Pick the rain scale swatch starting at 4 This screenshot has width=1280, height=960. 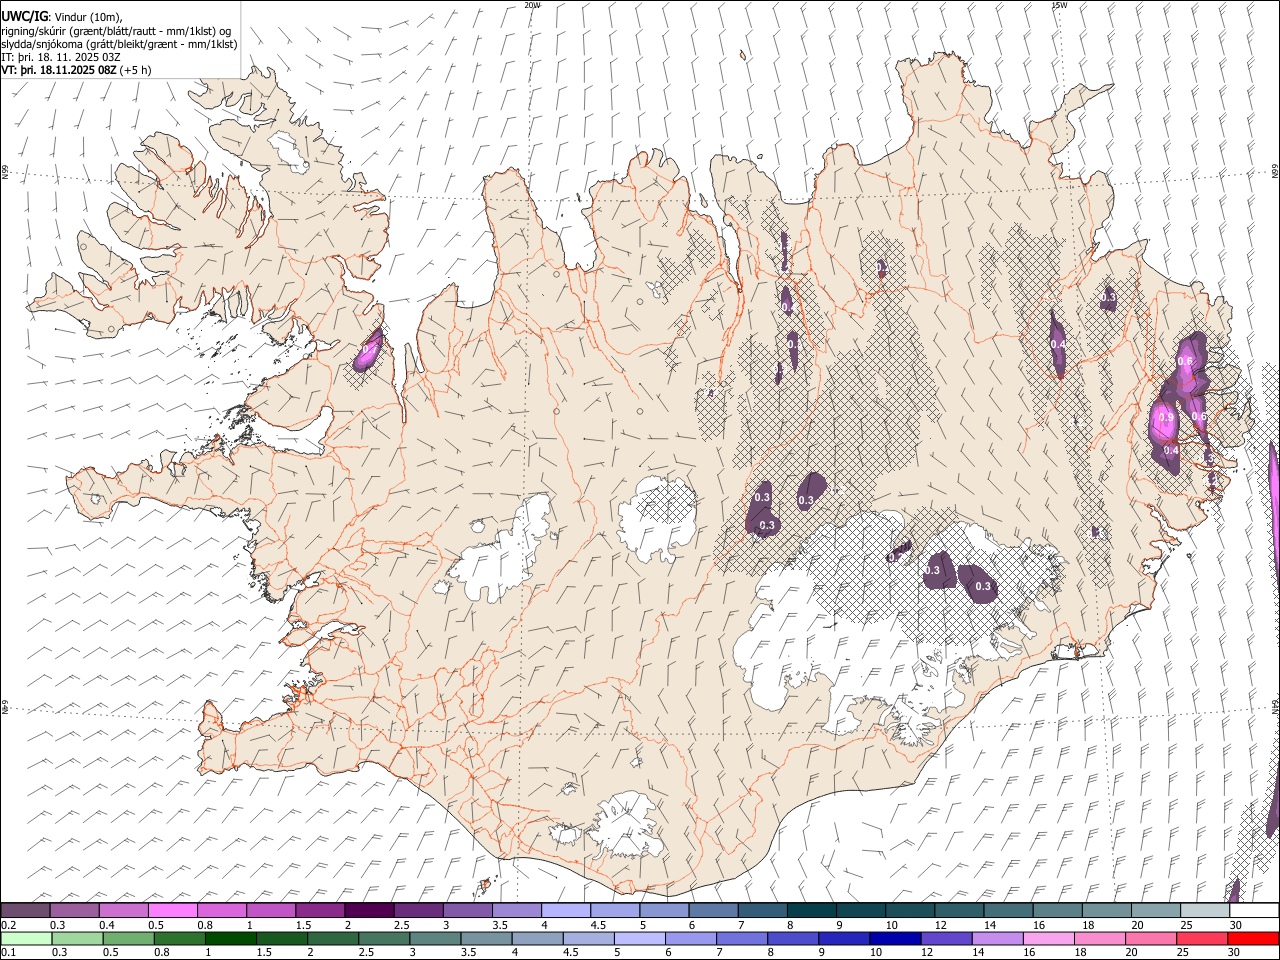[x=538, y=938]
